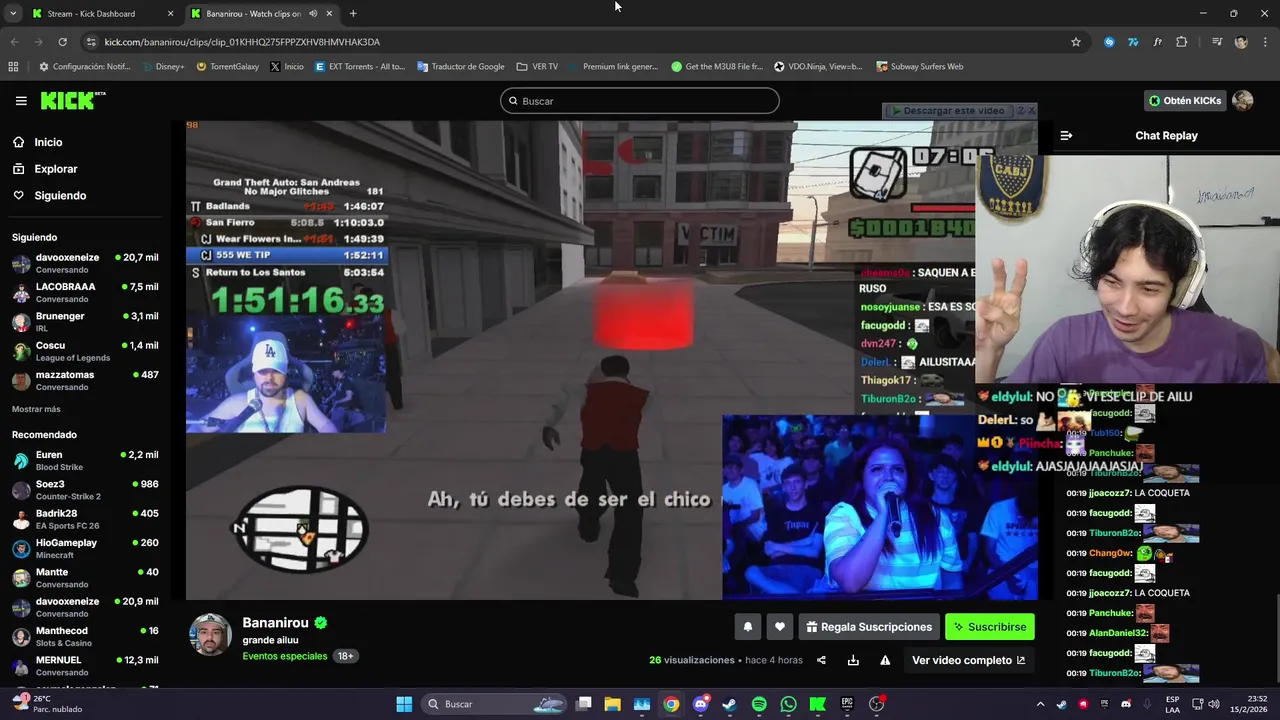The image size is (1280, 720).
Task: Expand Mostrar más in followed channels
Action: [x=36, y=409]
